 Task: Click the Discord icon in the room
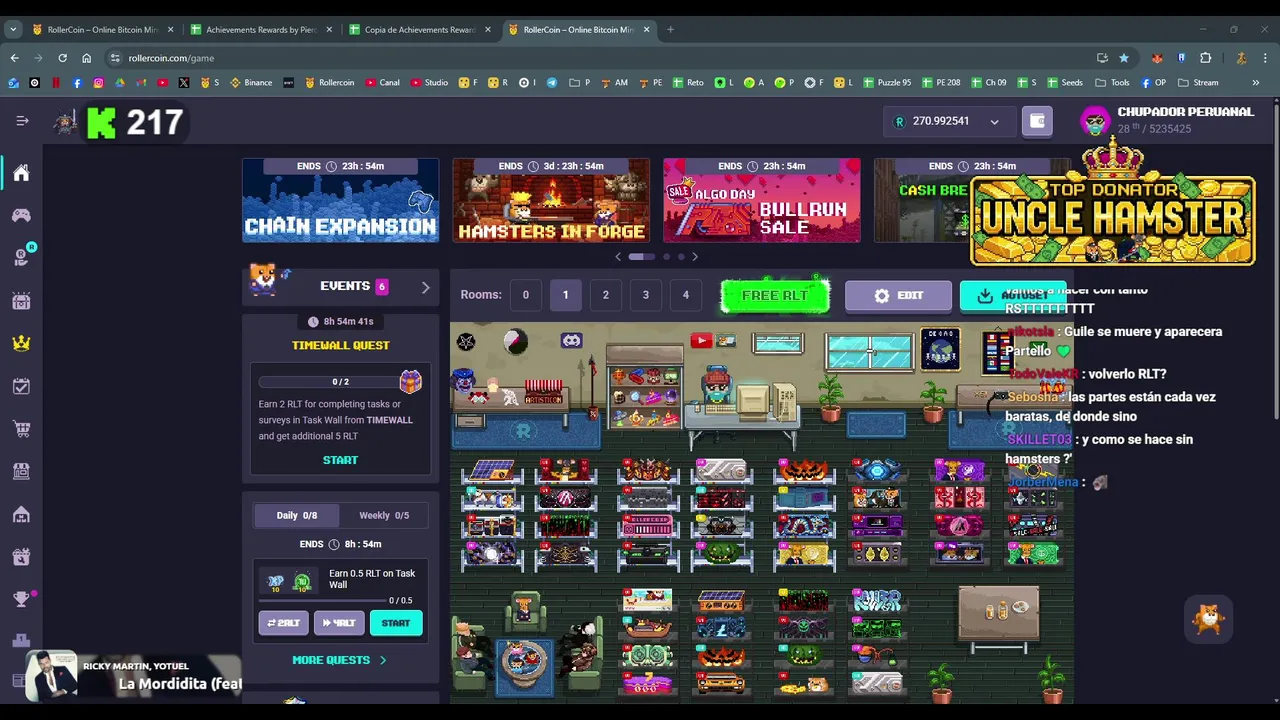(571, 341)
